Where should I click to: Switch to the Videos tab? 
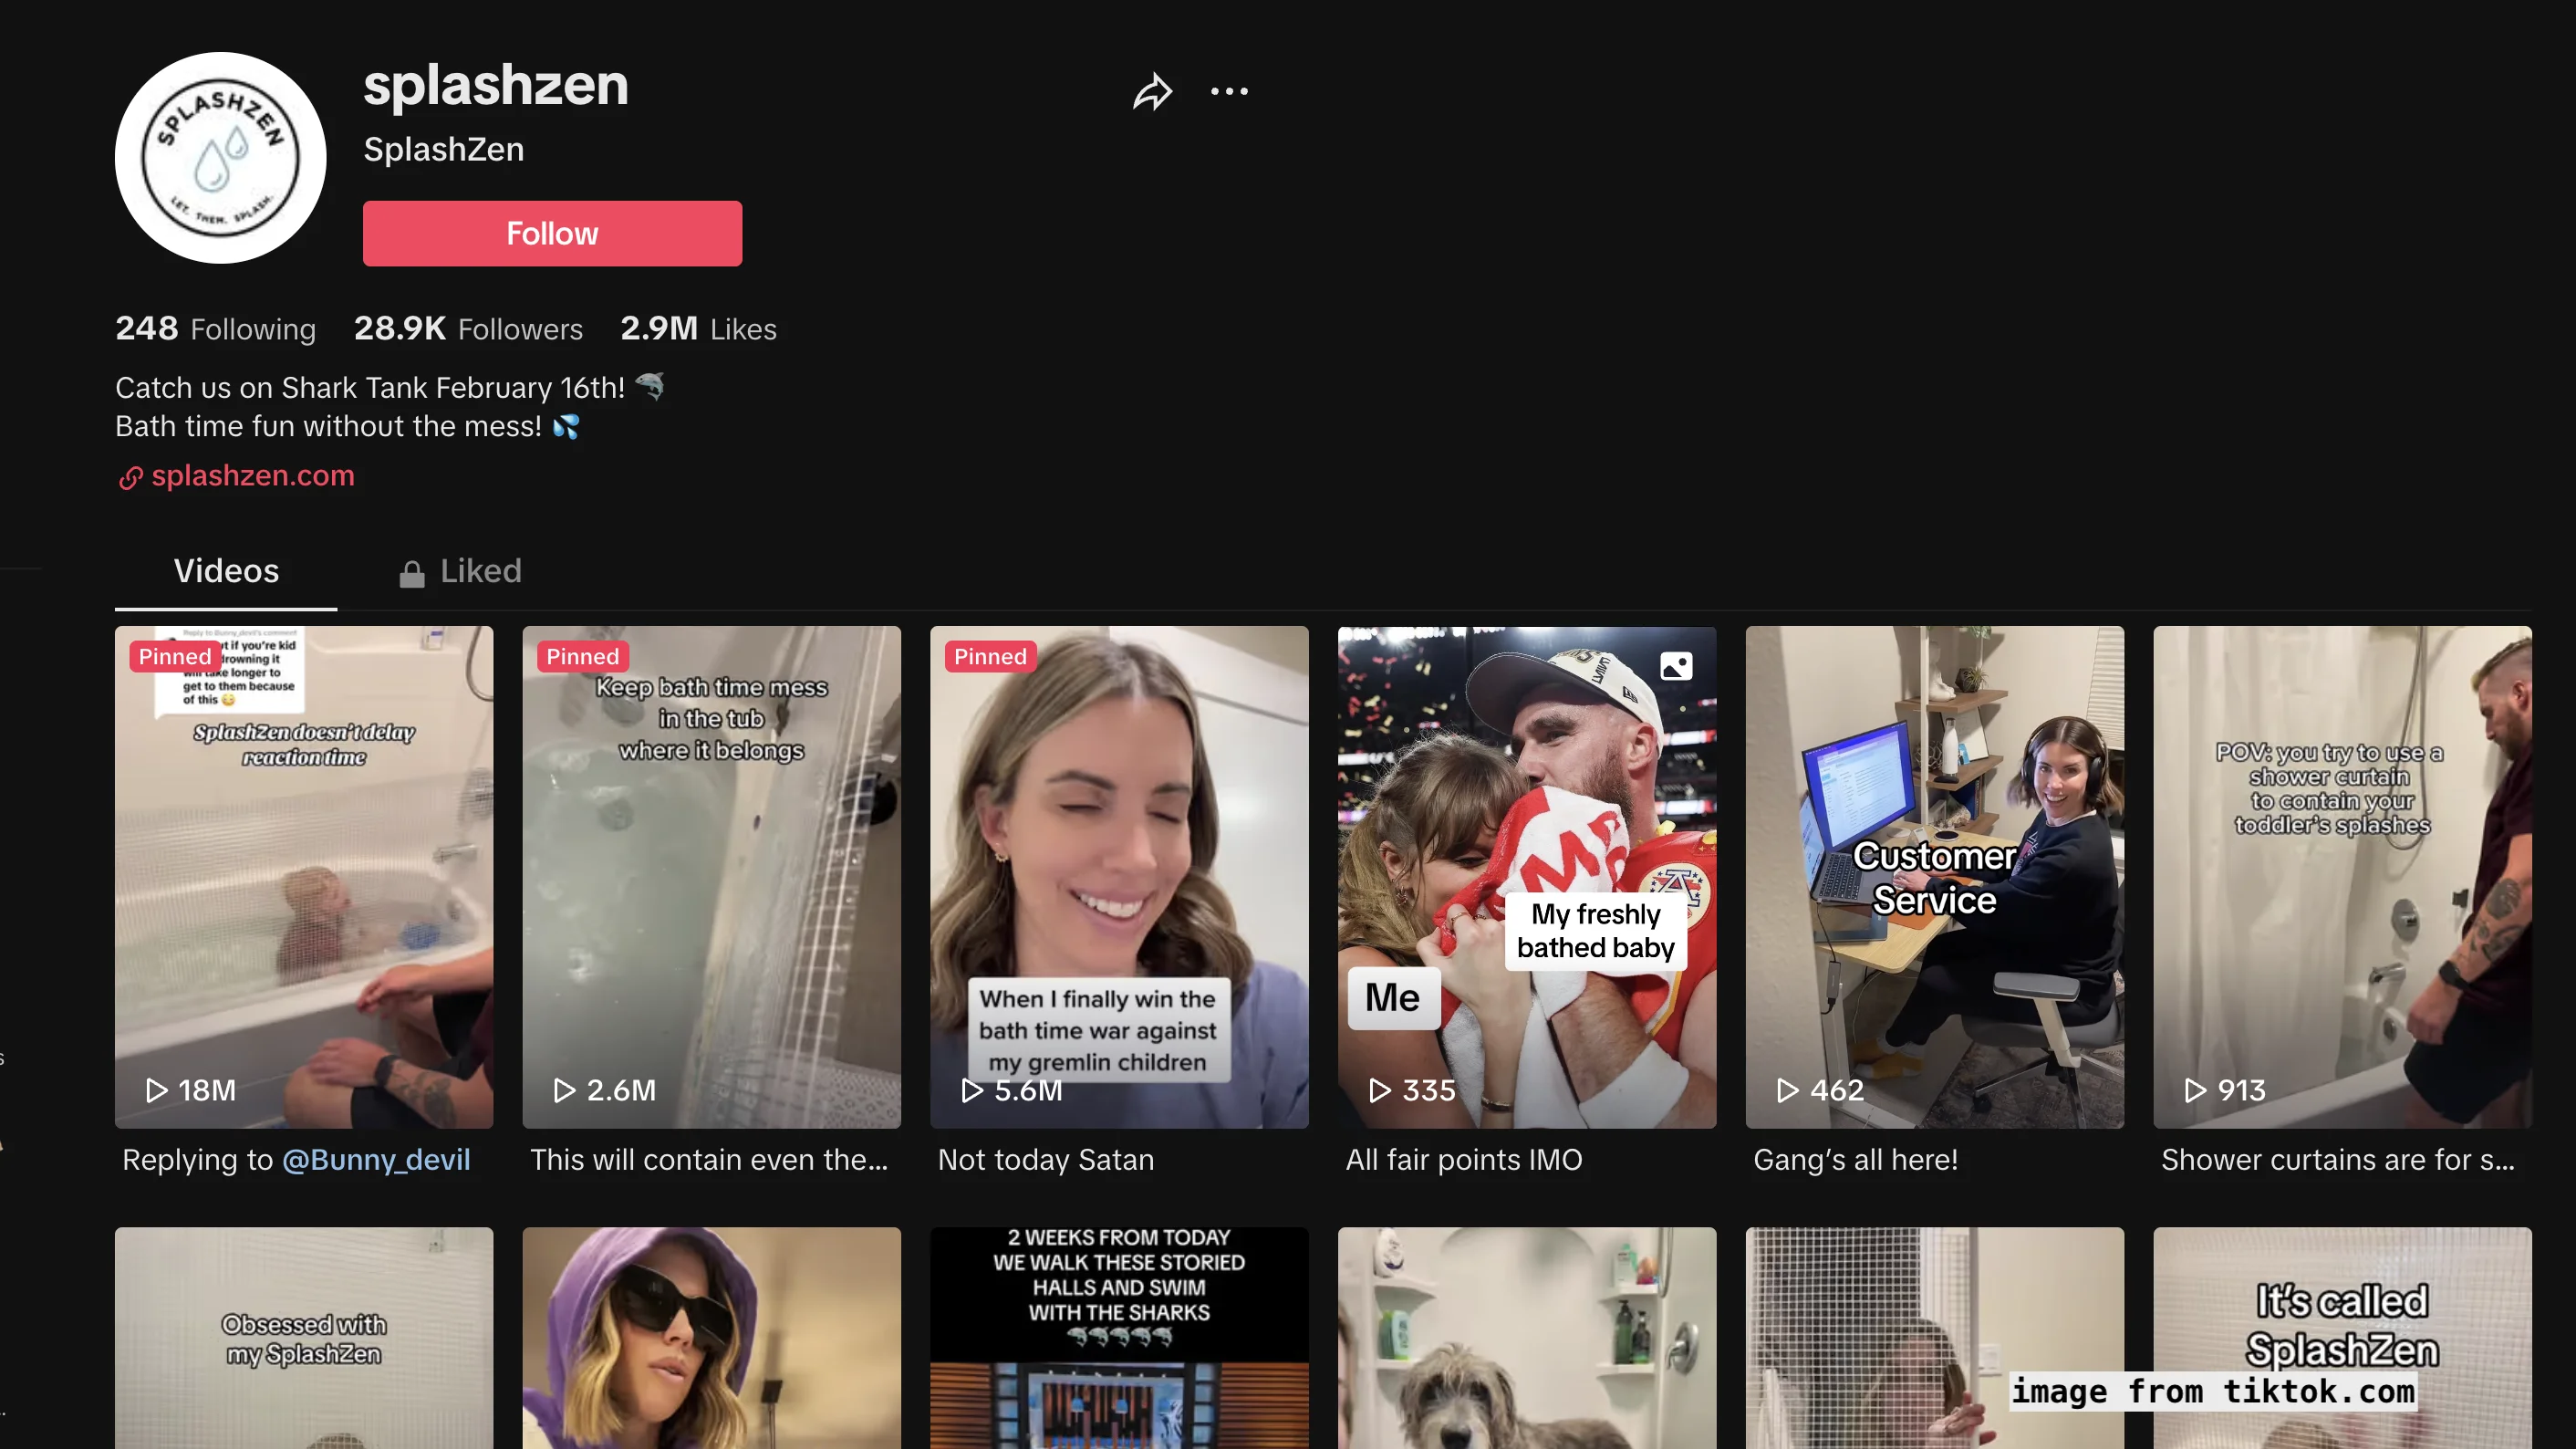pos(226,571)
